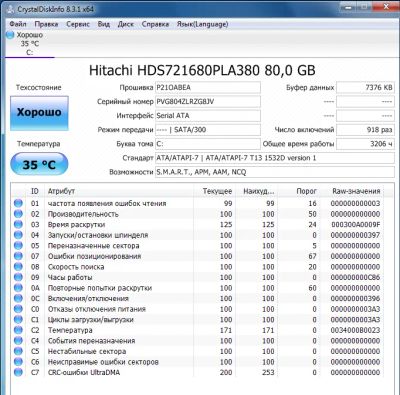400x395 pixels.
Task: Open the Диск menu
Action: 126,24
